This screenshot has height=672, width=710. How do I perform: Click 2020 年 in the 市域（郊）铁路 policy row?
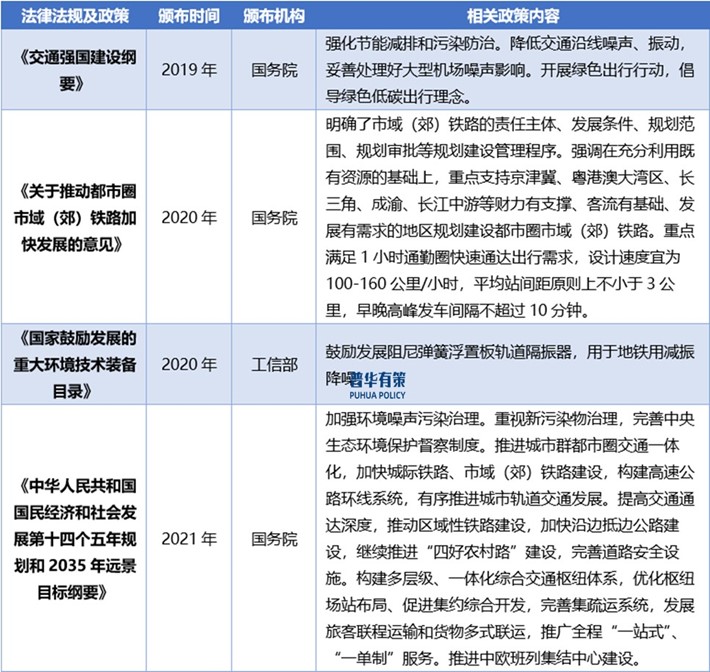[188, 216]
